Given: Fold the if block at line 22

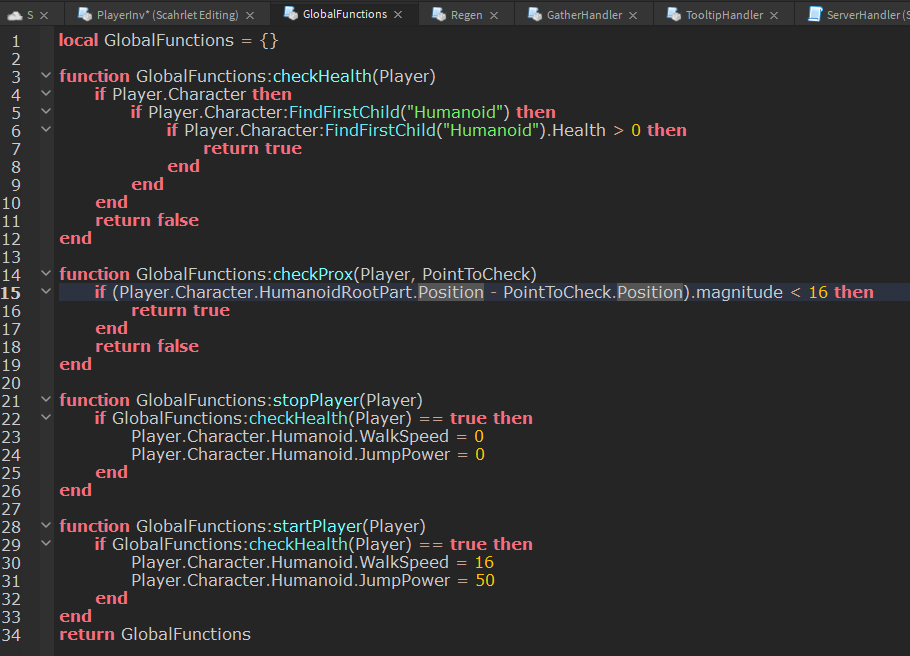Looking at the screenshot, I should click(46, 417).
